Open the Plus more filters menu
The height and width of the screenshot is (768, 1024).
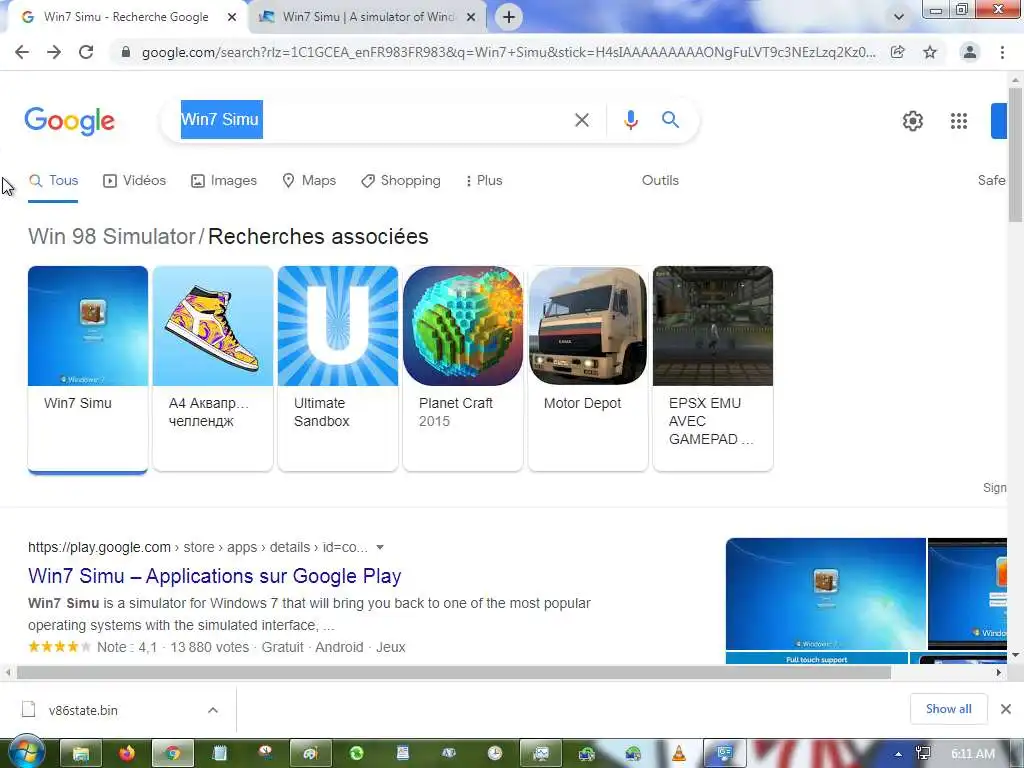(483, 180)
